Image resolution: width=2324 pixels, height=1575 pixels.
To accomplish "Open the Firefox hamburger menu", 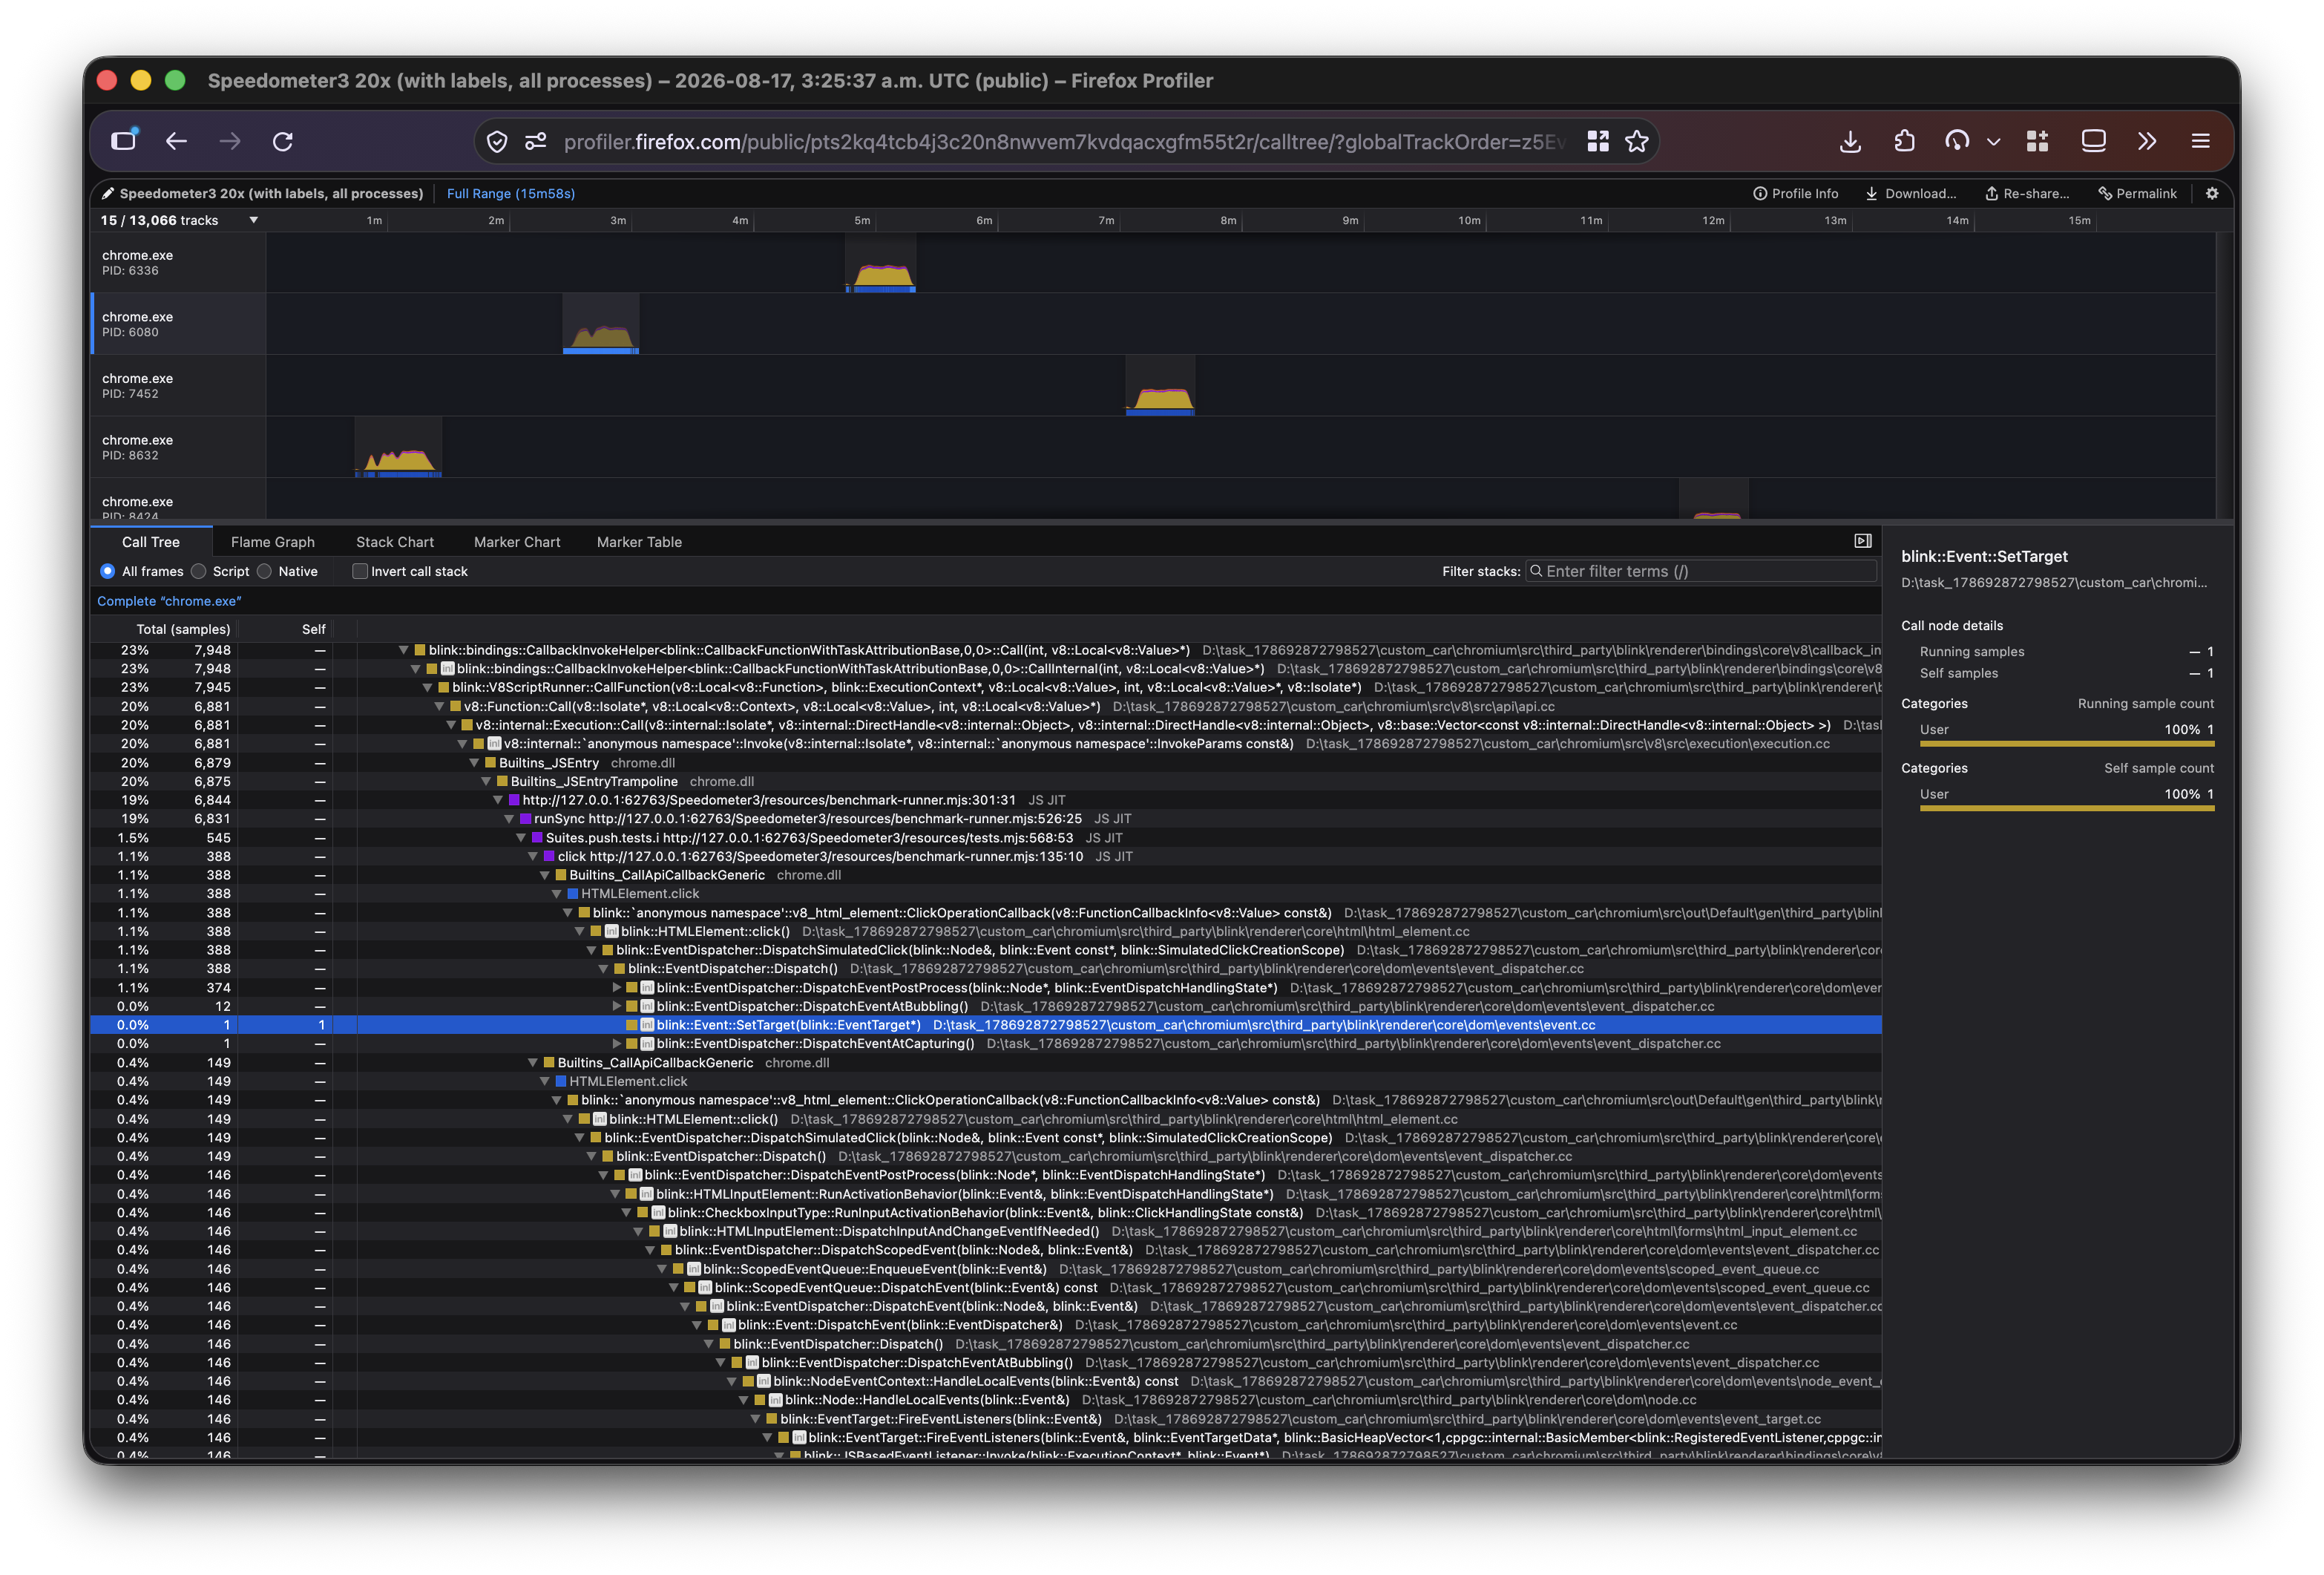I will [x=2200, y=141].
